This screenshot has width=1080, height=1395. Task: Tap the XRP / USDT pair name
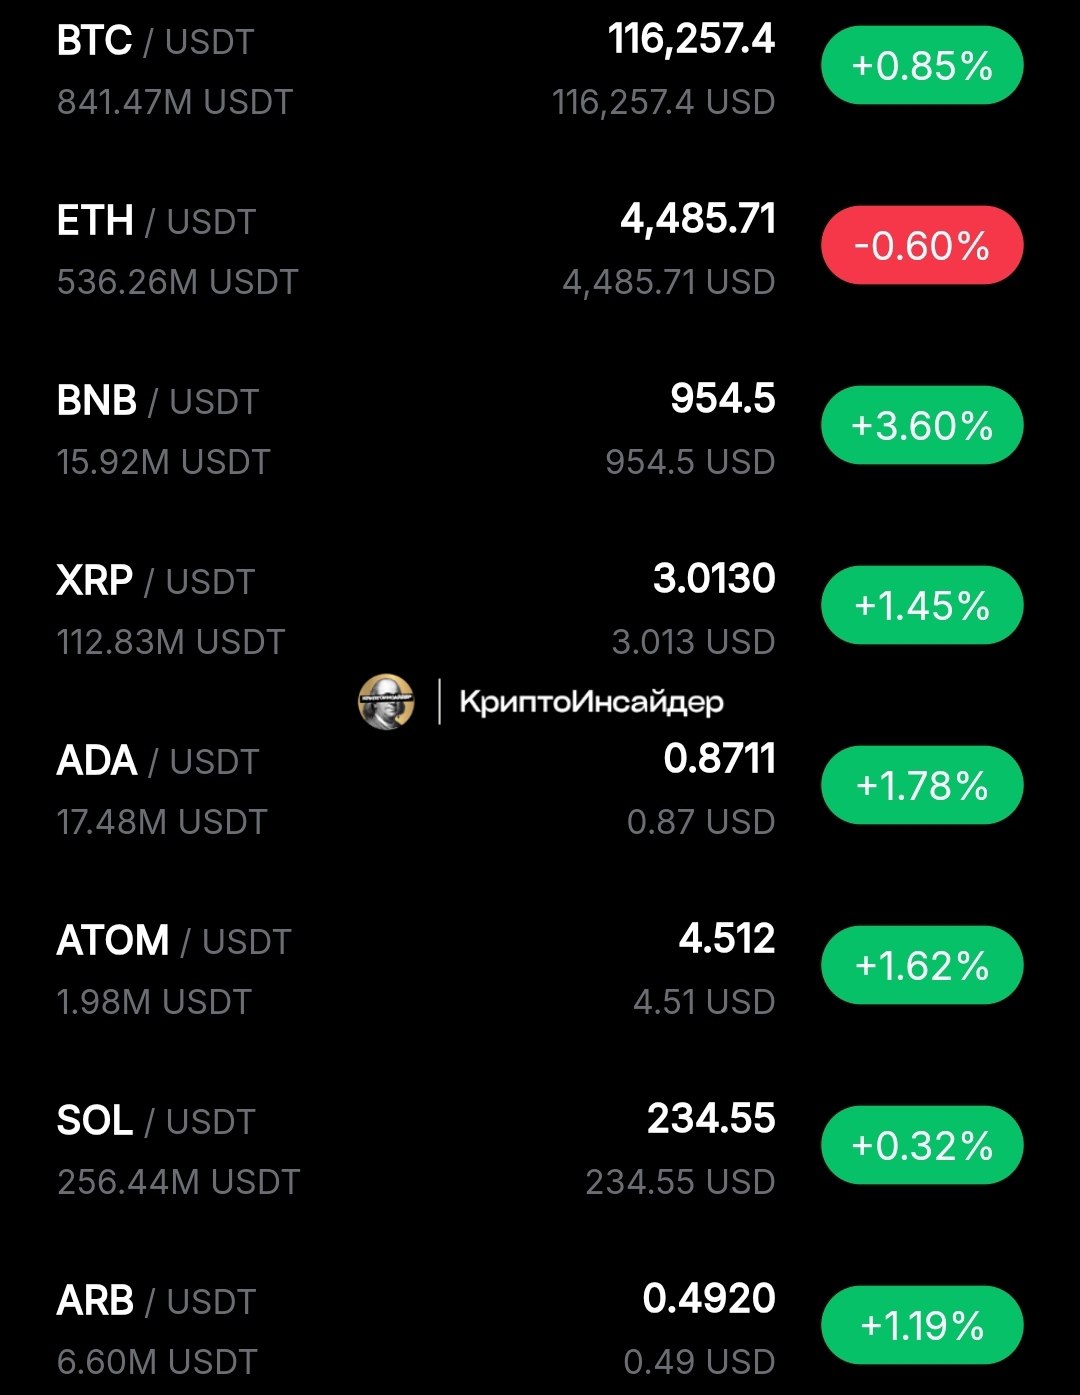[x=156, y=581]
